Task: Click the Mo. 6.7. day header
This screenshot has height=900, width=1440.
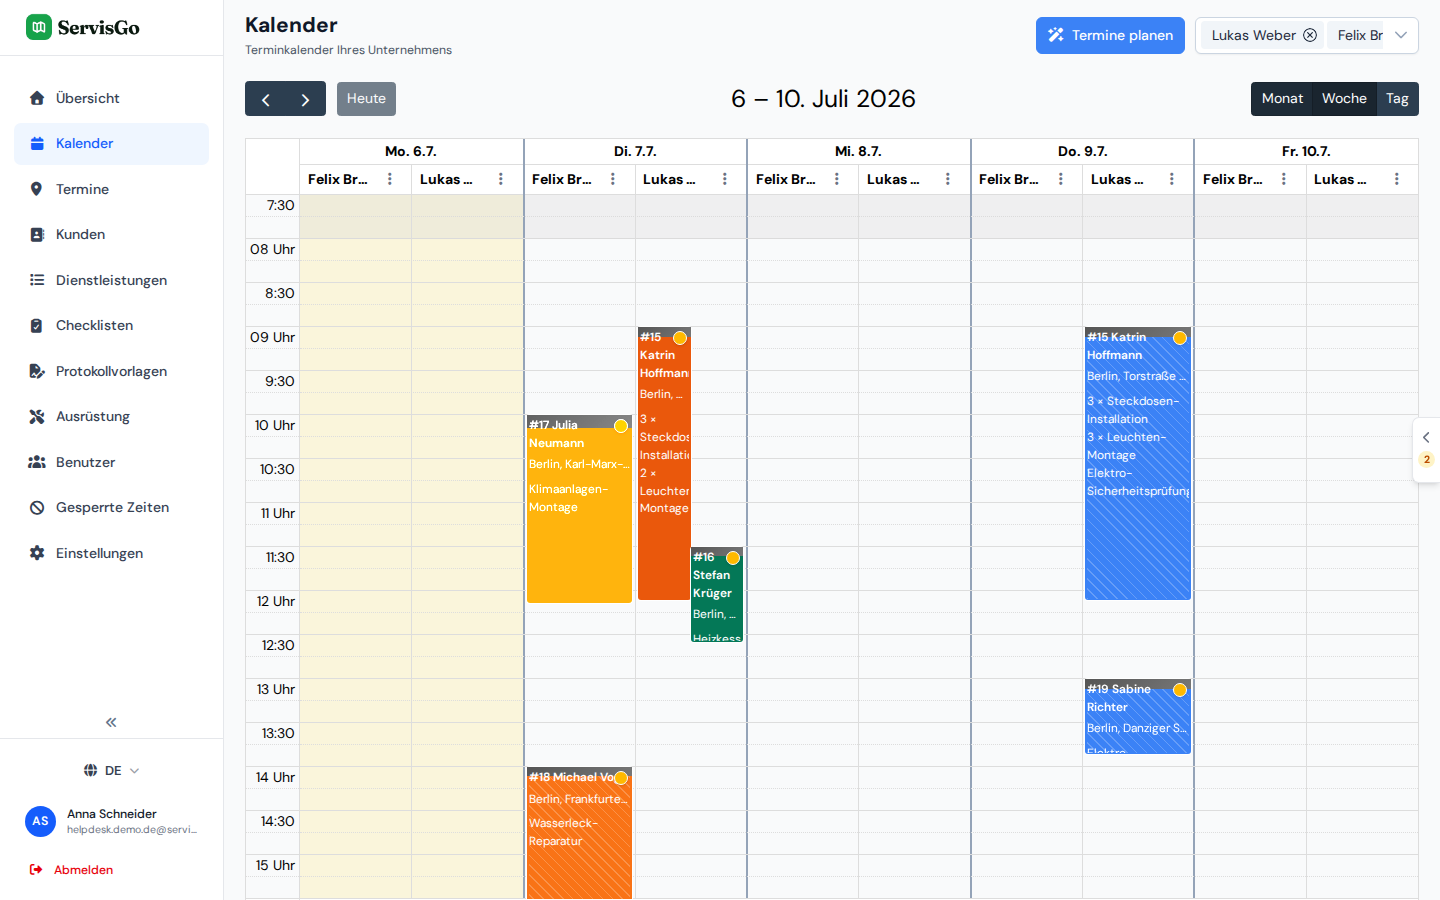Action: 411,152
